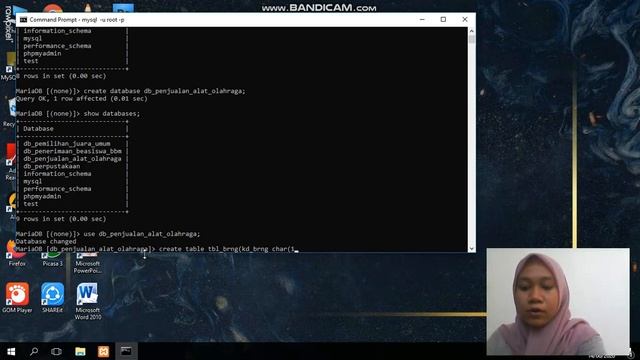The height and width of the screenshot is (360, 640).
Task: Click Command Prompt title bar system icon
Action: (x=24, y=20)
